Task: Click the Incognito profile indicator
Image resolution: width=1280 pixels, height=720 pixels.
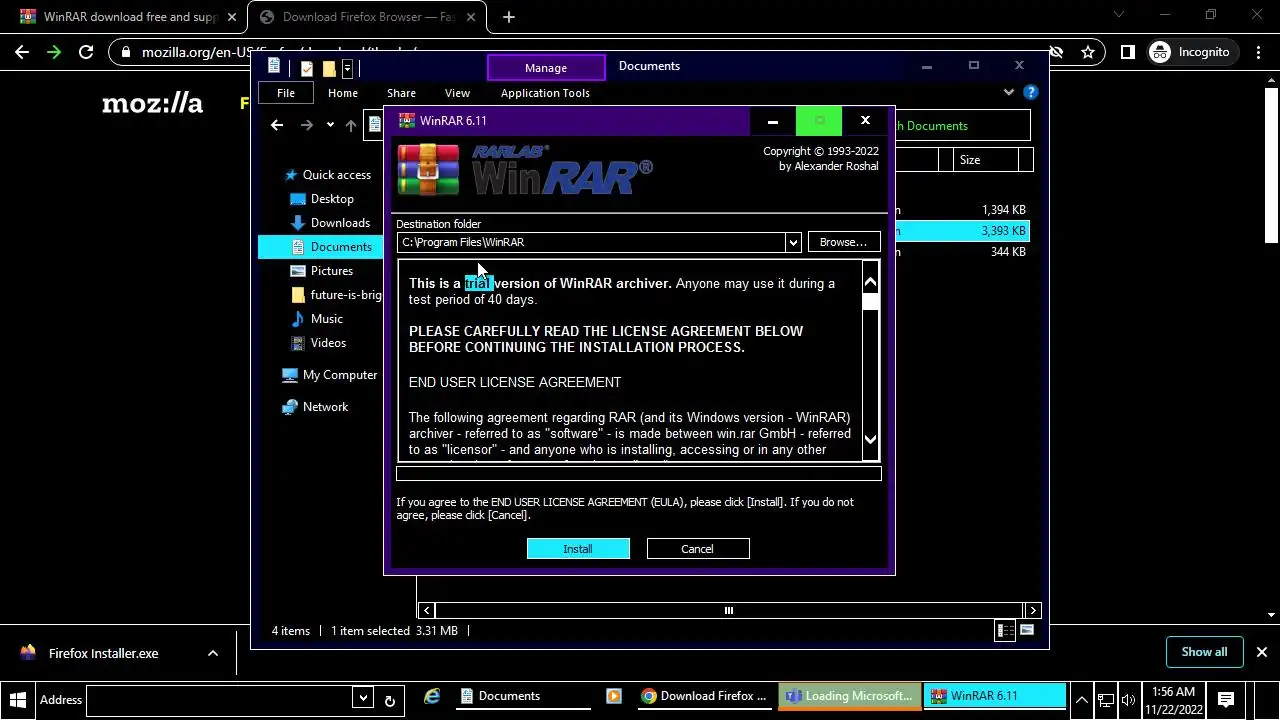Action: pos(1190,52)
